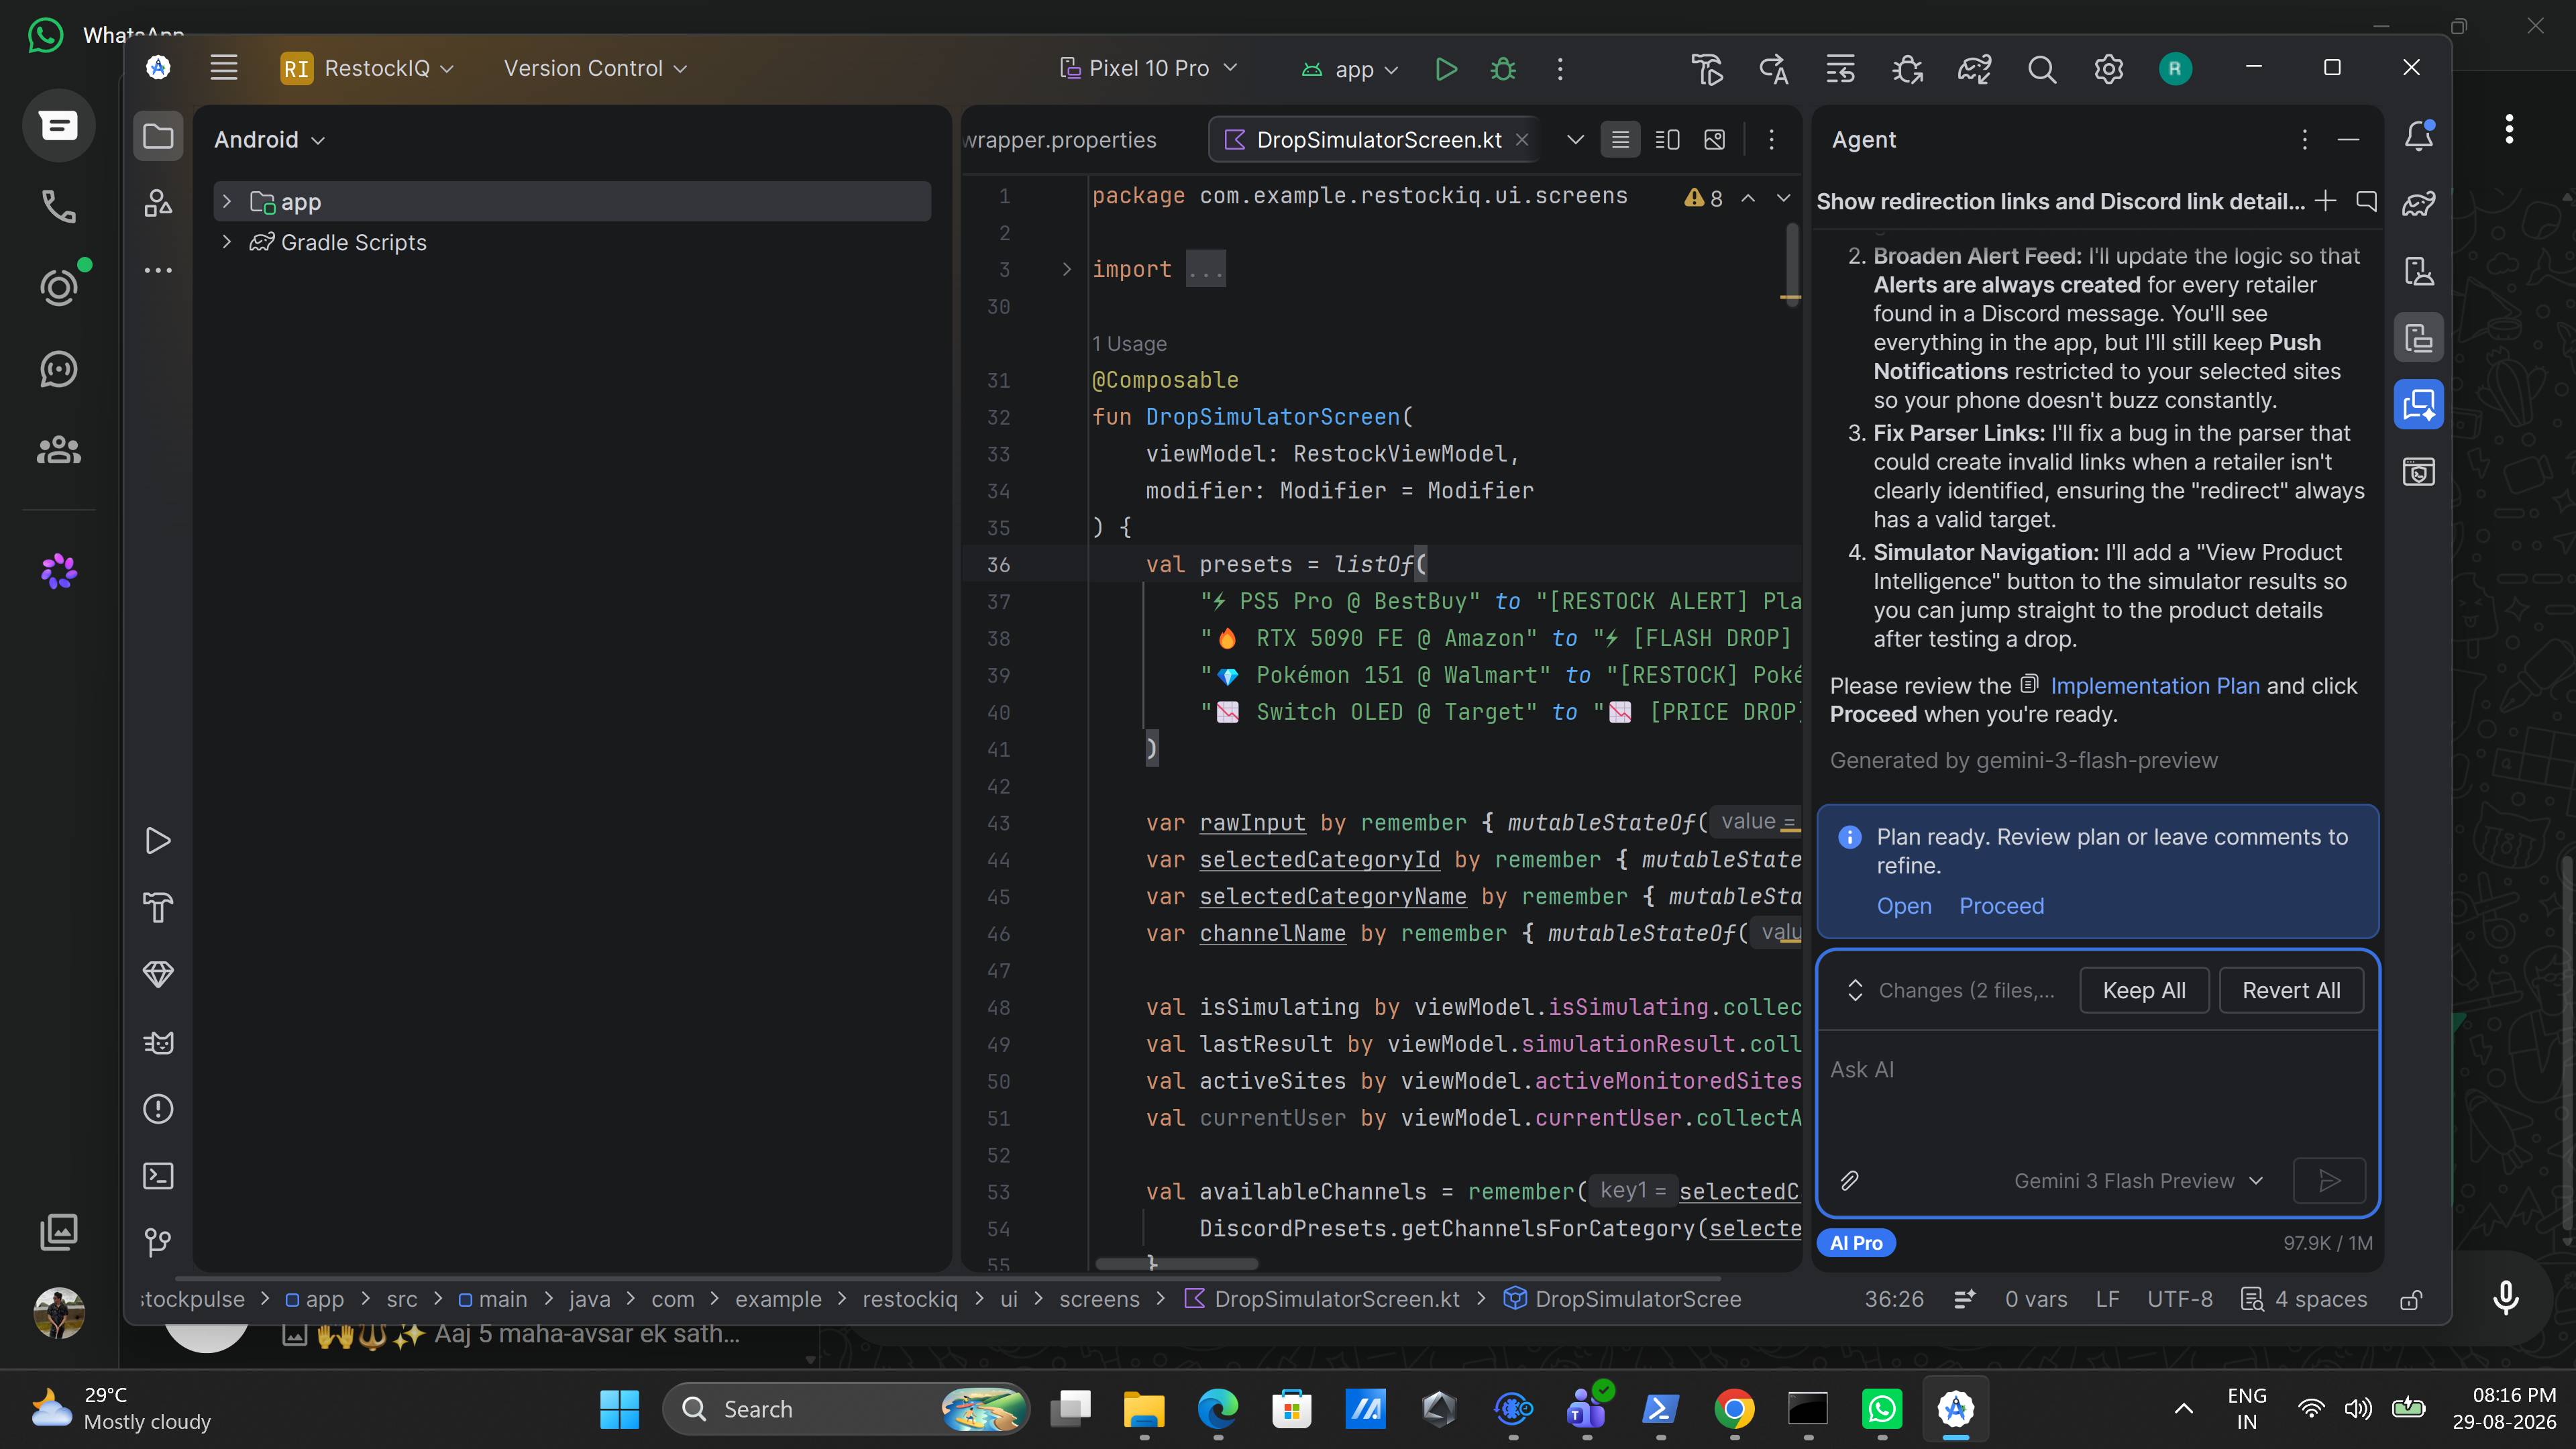The width and height of the screenshot is (2576, 1449).
Task: Select the DropSimulatorScreen.kt editor tab
Action: point(1377,140)
